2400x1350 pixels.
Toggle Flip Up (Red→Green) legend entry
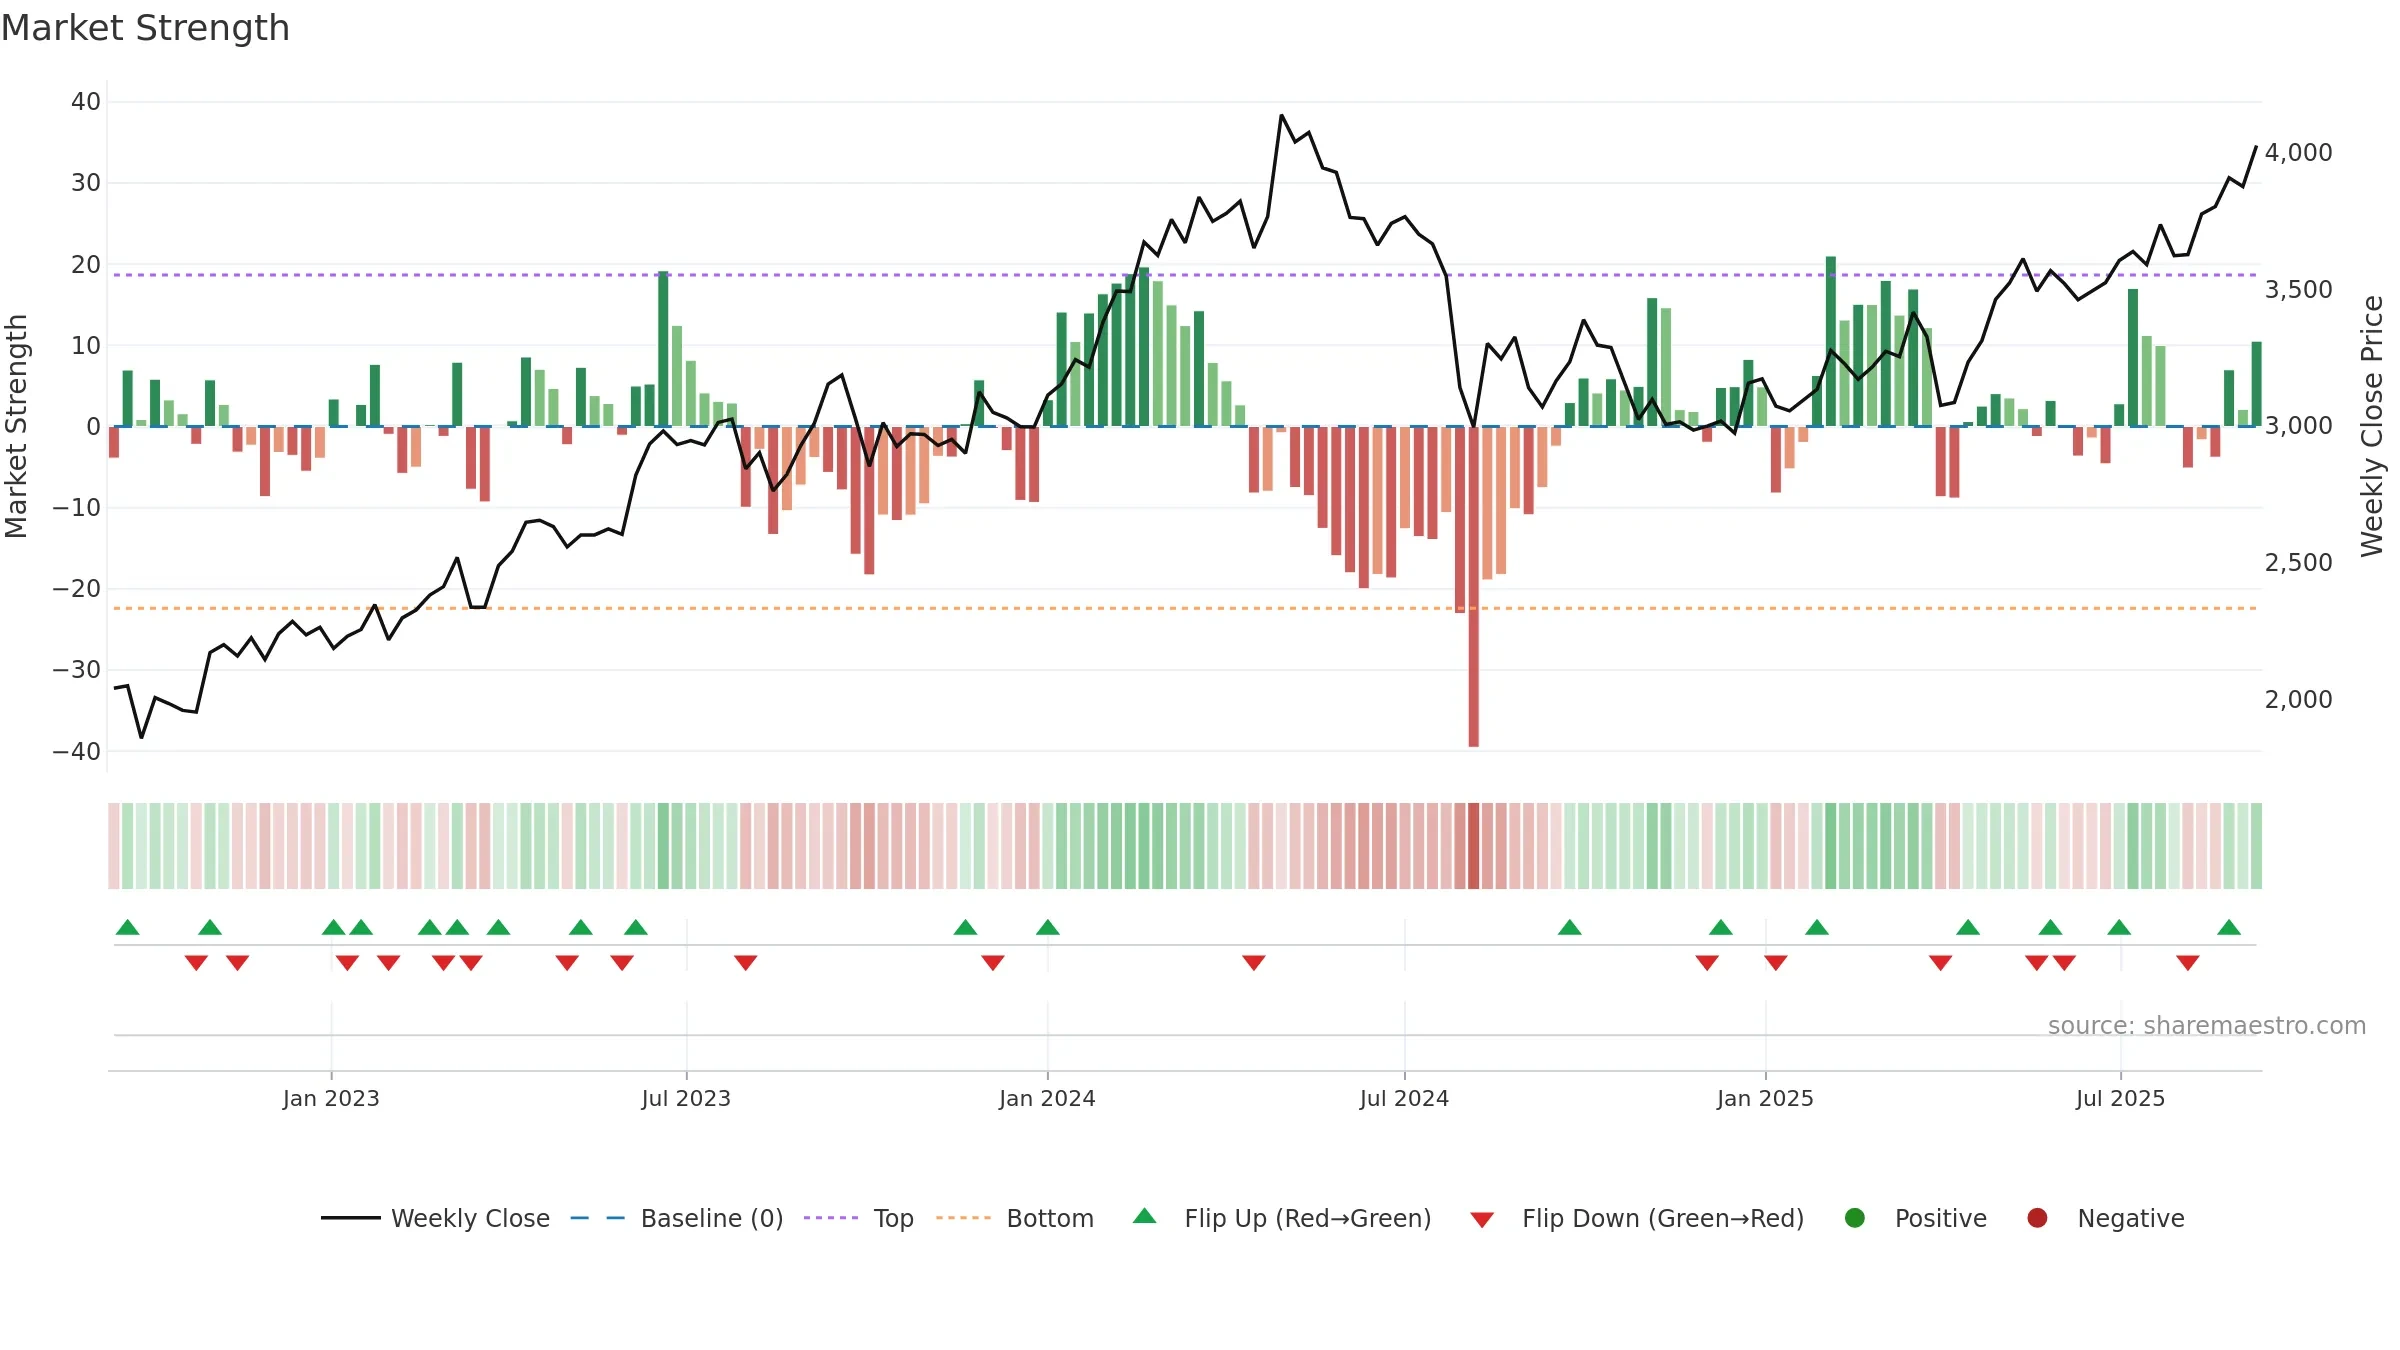[1282, 1218]
